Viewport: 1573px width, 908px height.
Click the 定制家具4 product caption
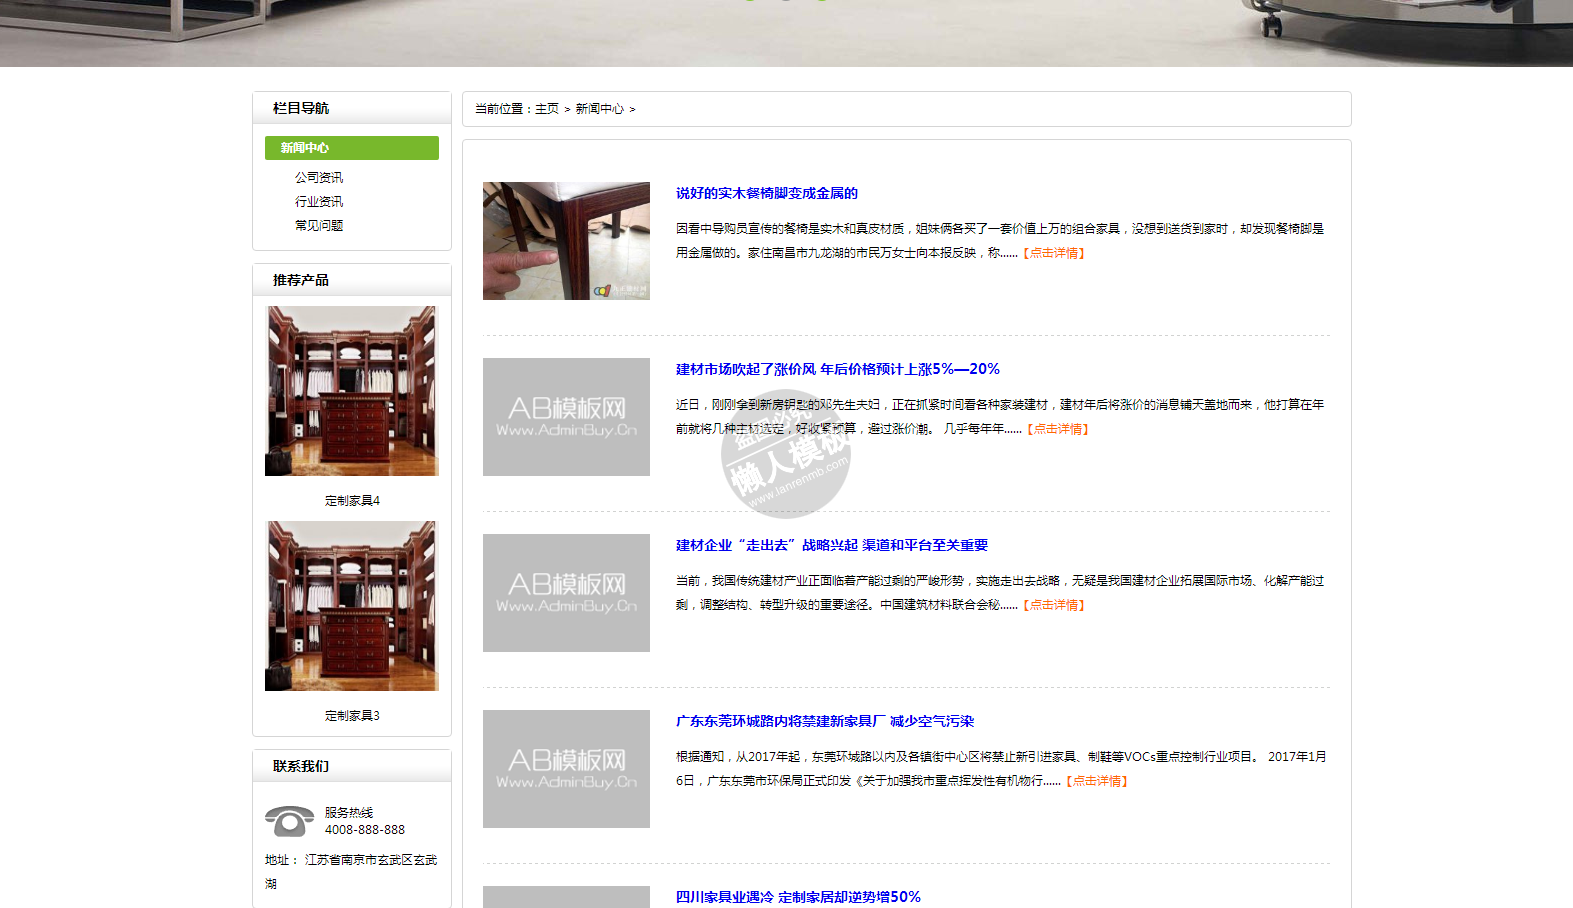coord(352,501)
